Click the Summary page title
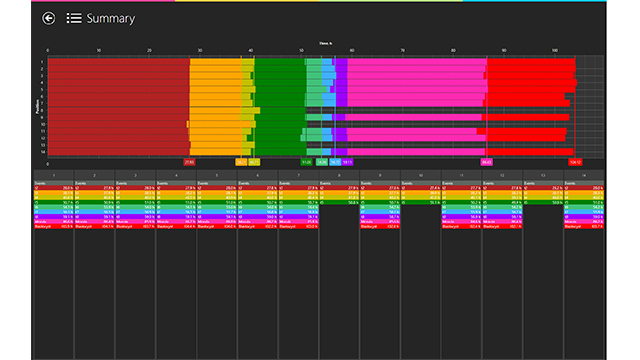The width and height of the screenshot is (640, 360). [x=111, y=18]
